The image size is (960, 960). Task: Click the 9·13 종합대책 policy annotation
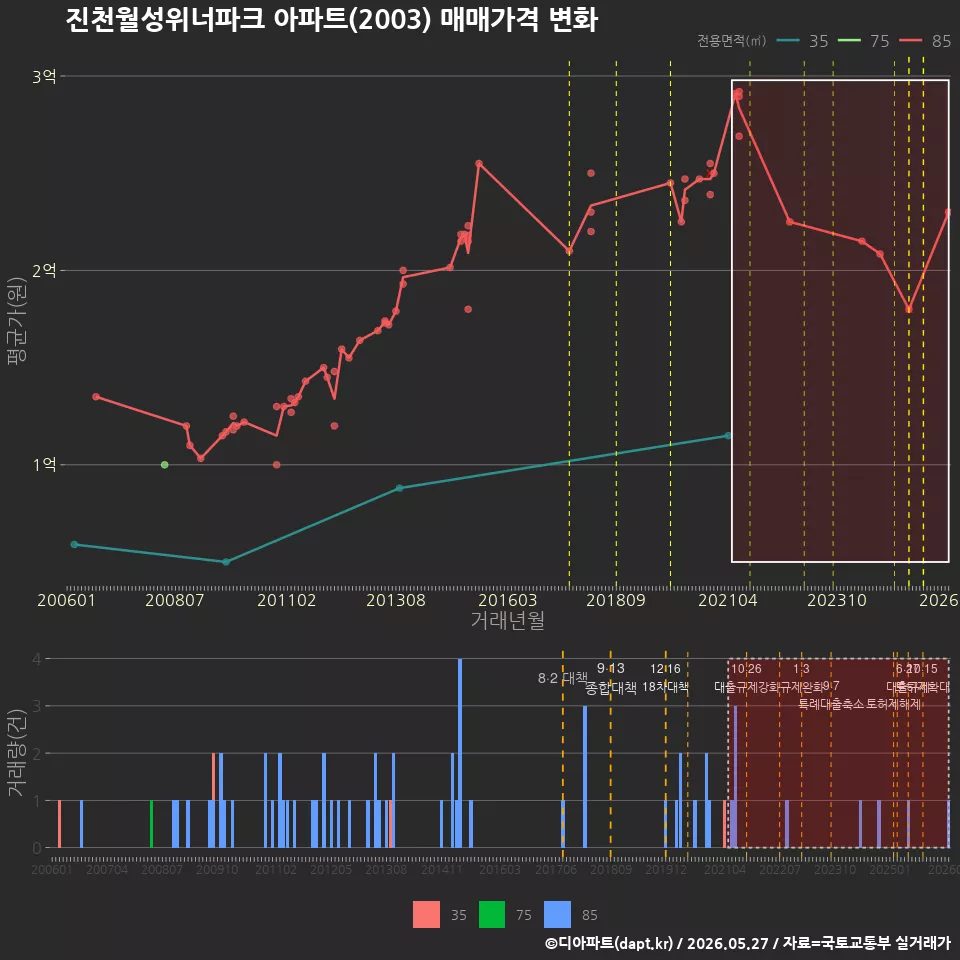coord(610,678)
